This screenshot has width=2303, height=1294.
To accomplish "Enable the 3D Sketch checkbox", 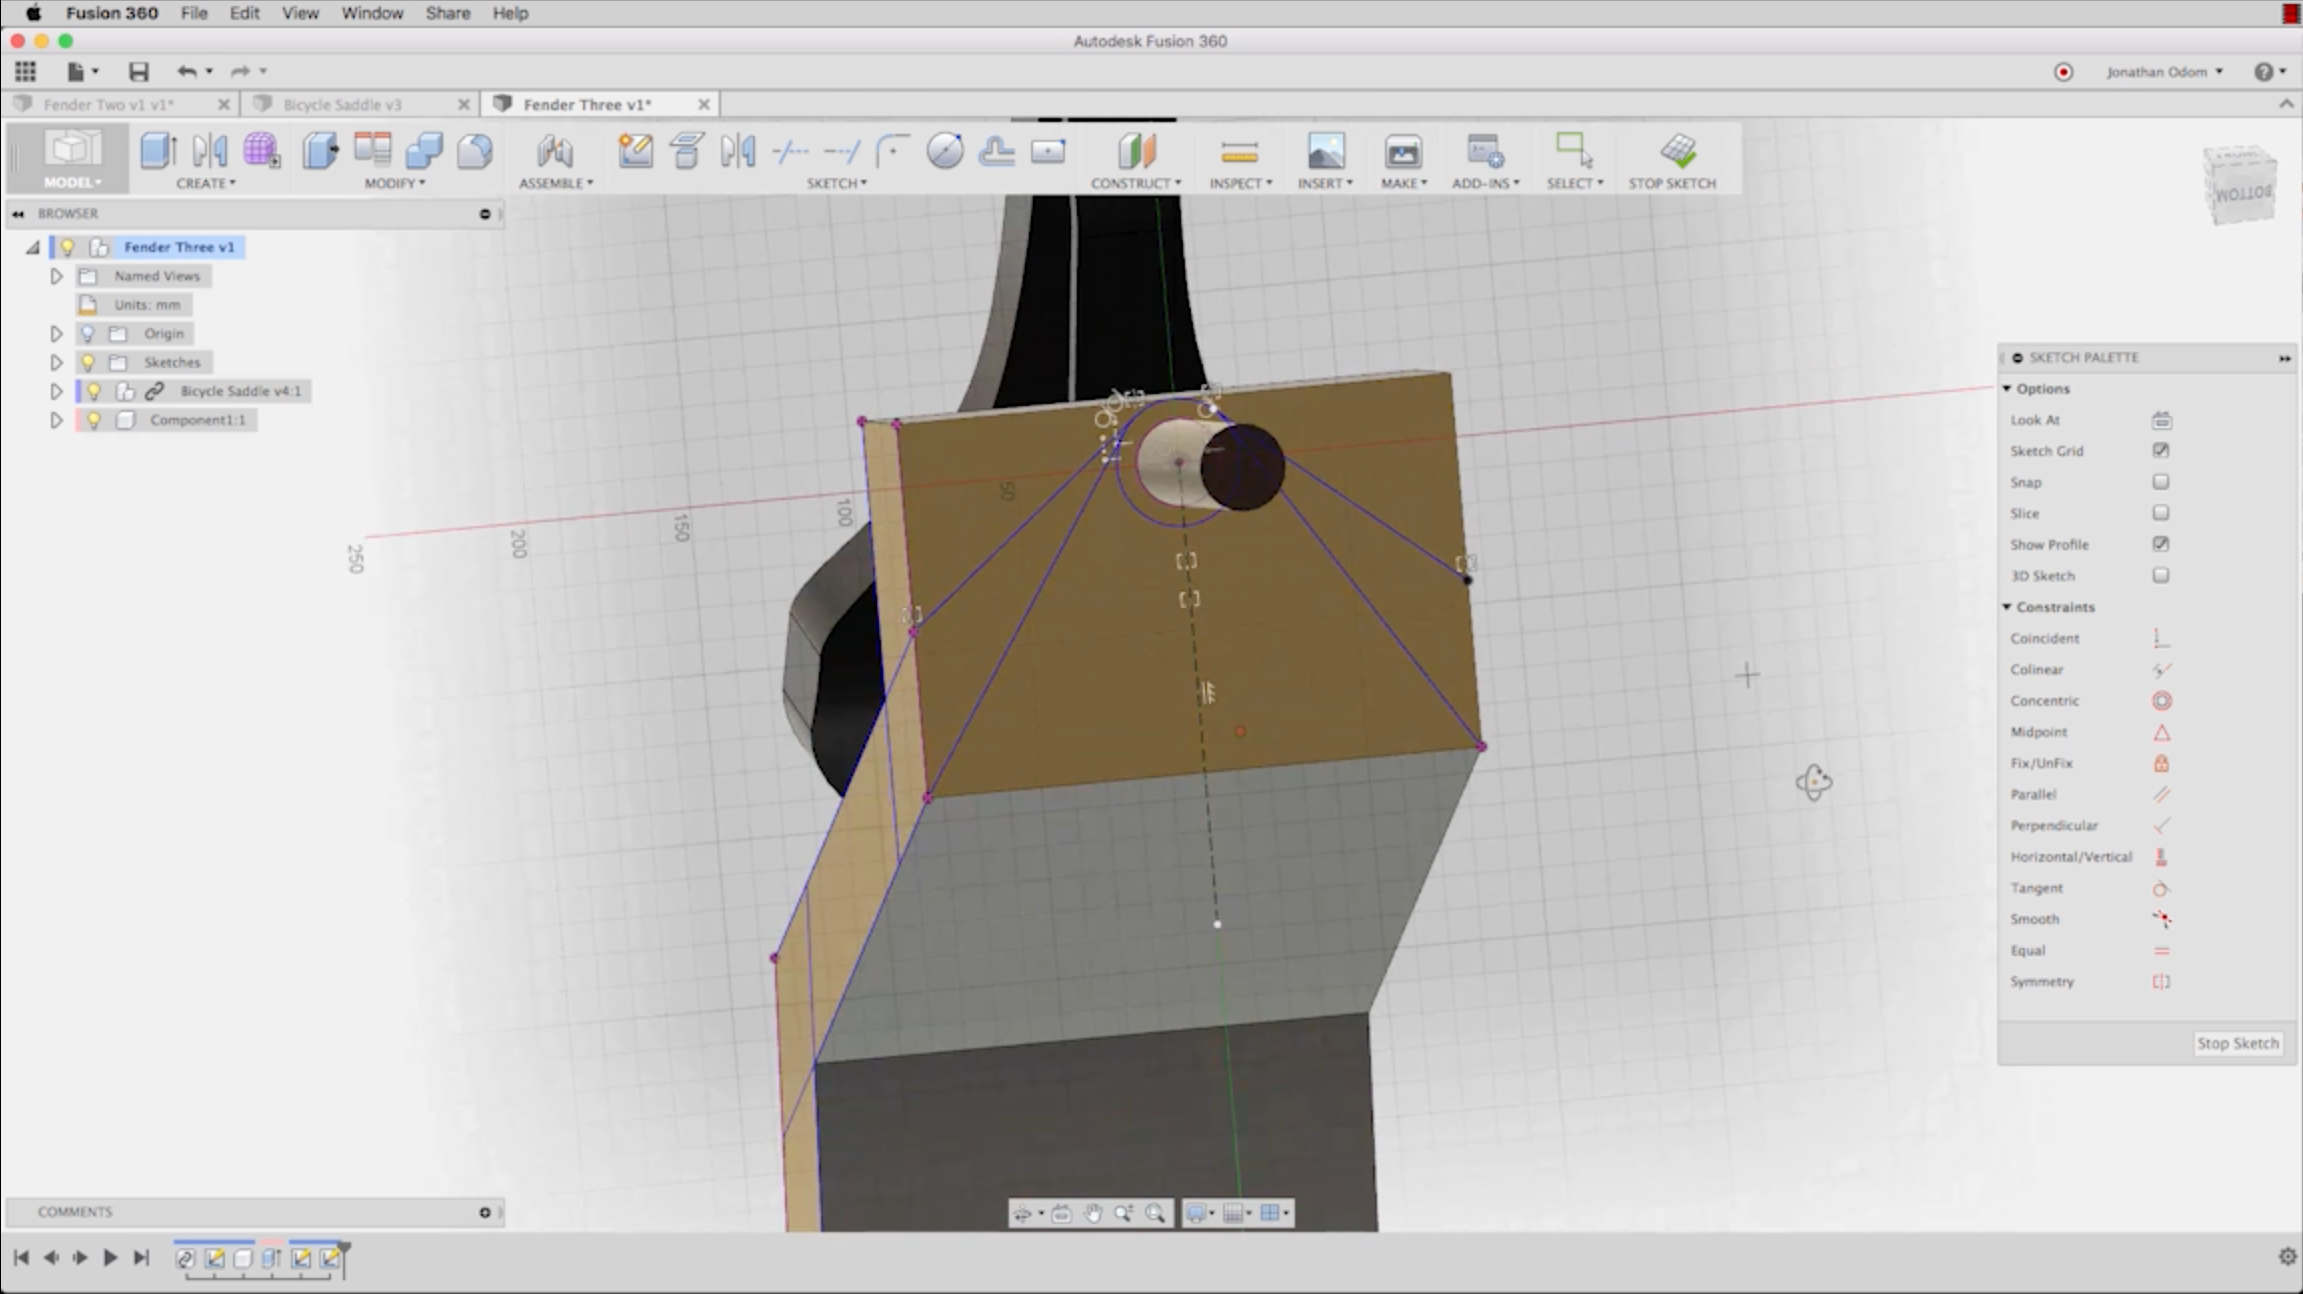I will (2161, 576).
